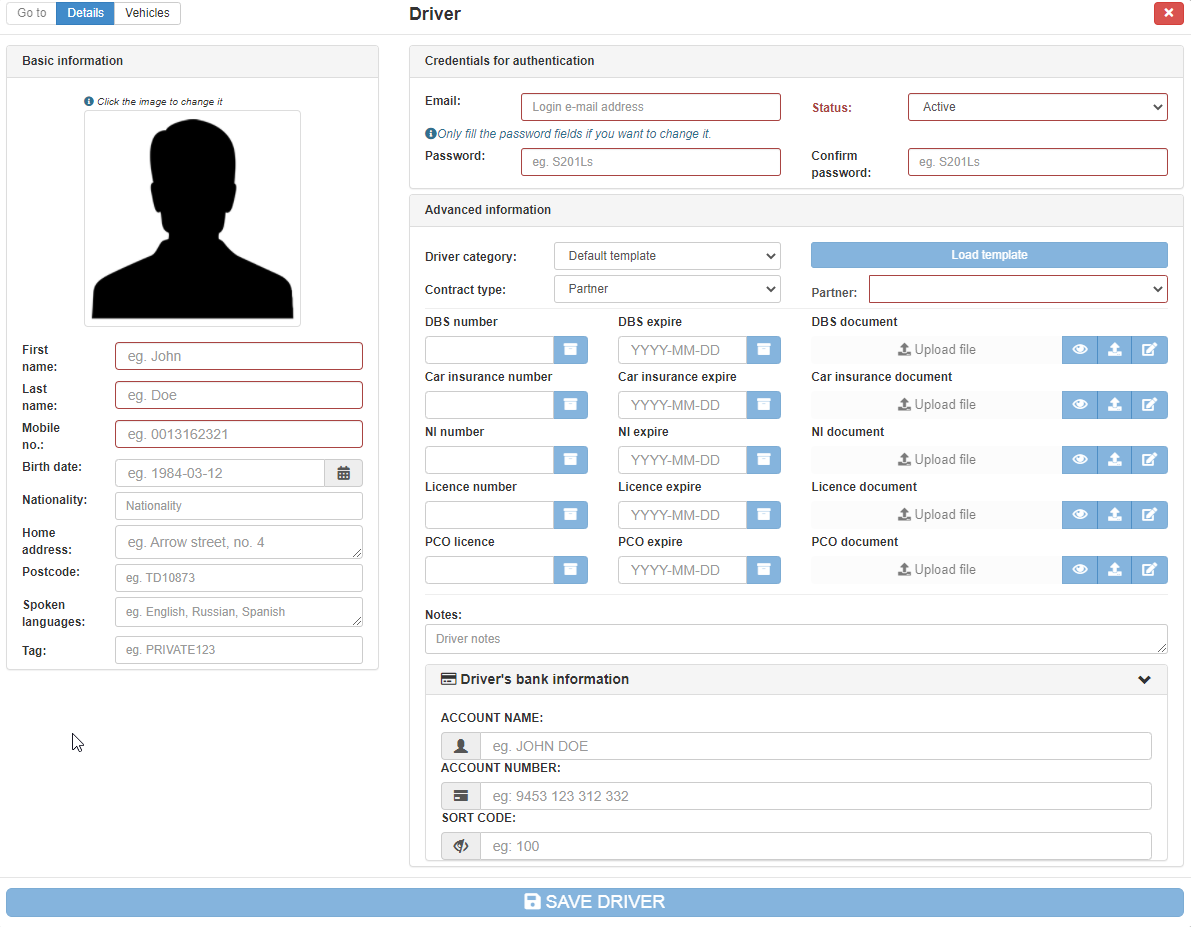1191x927 pixels.
Task: Edit the NI document
Action: (x=1149, y=459)
